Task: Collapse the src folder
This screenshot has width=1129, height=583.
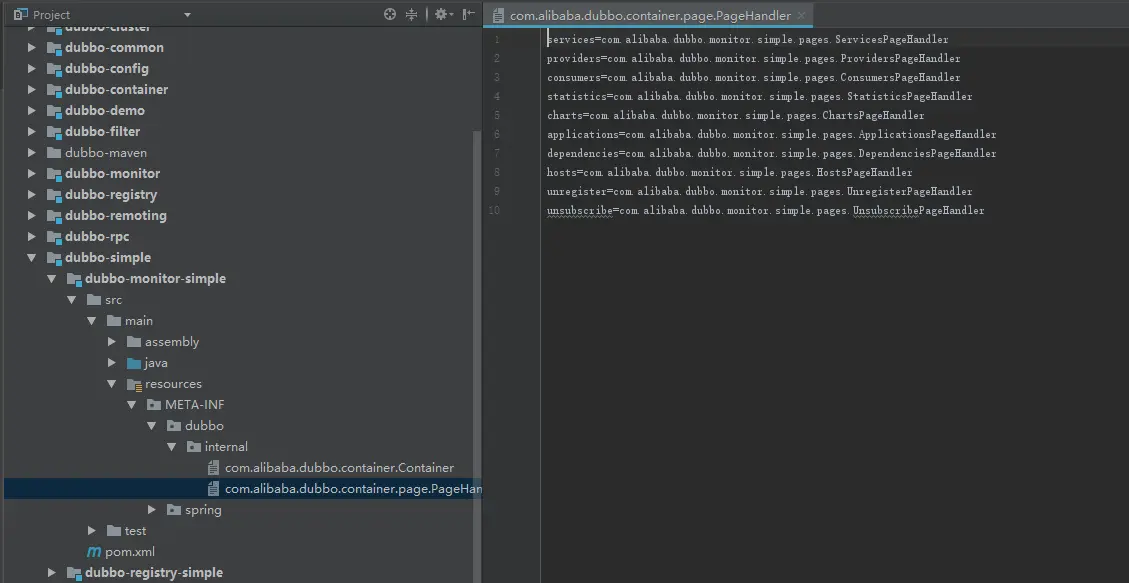Action: (72, 299)
